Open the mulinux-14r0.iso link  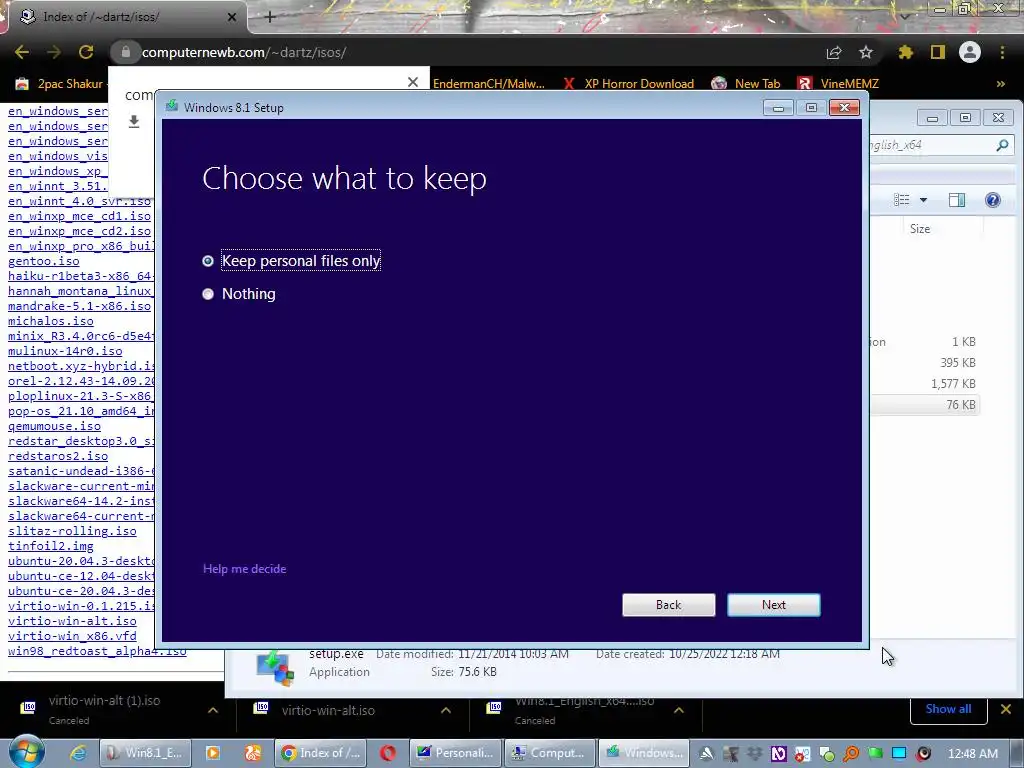coord(65,351)
